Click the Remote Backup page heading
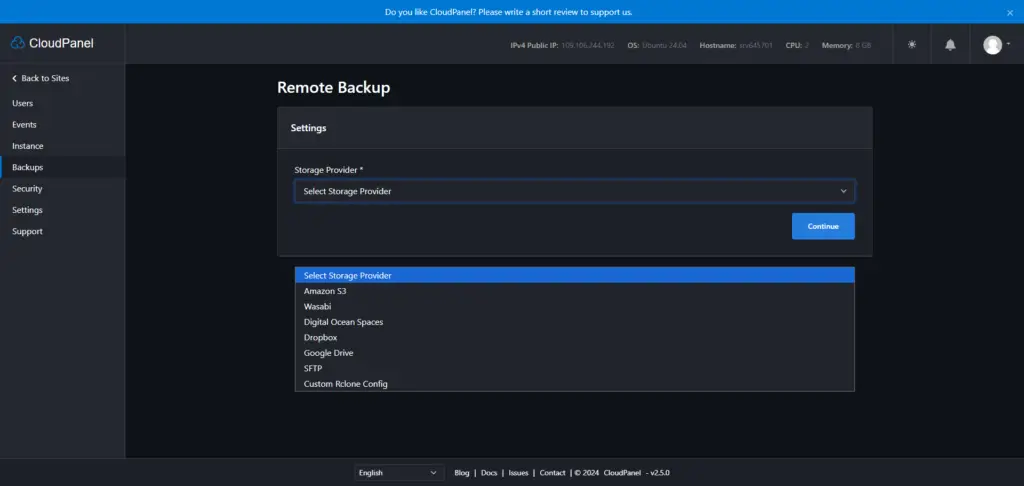This screenshot has width=1024, height=486. [x=334, y=88]
